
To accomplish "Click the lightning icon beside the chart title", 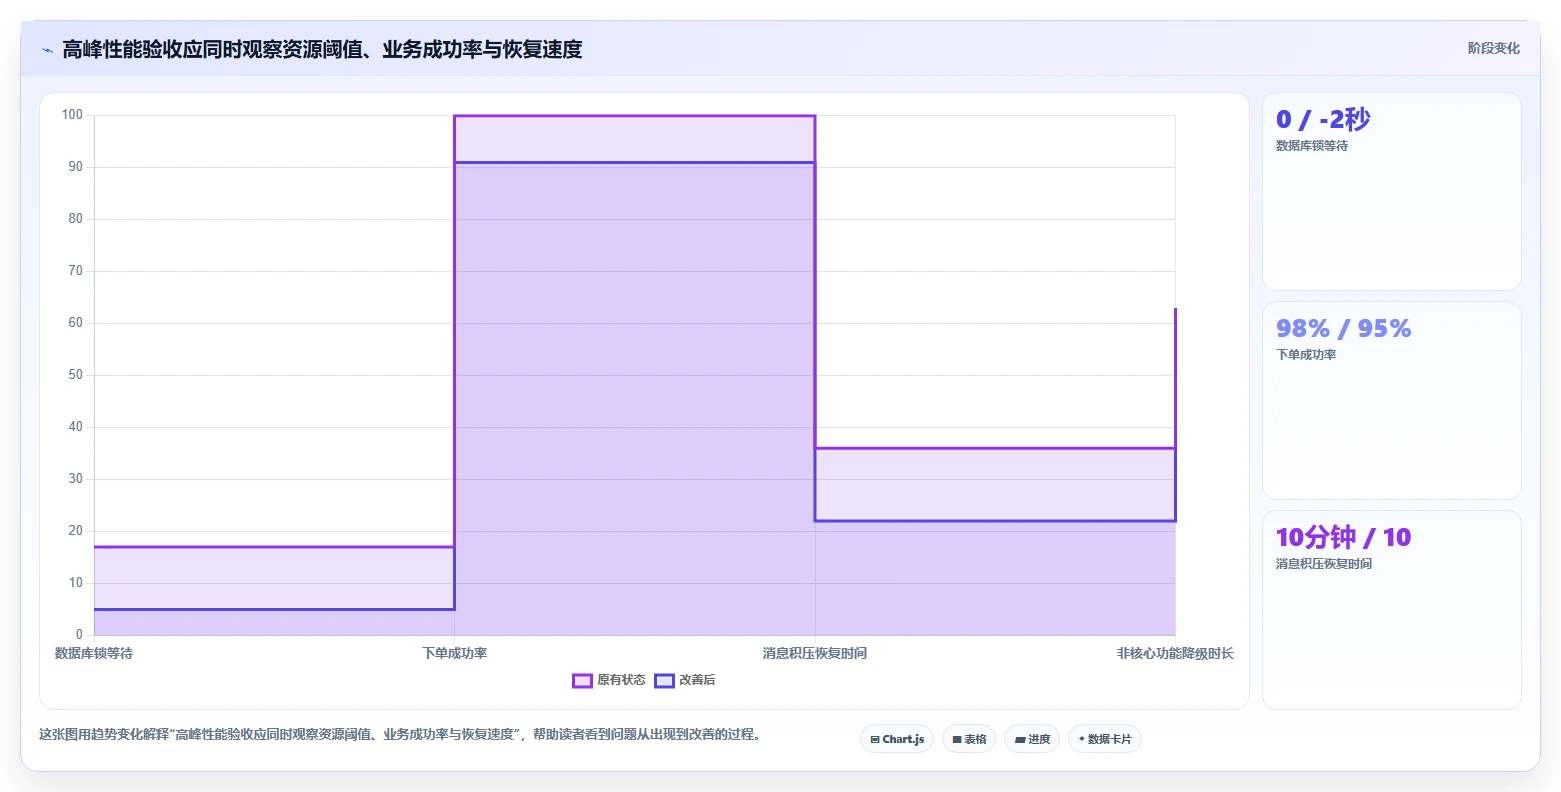I will coord(47,50).
